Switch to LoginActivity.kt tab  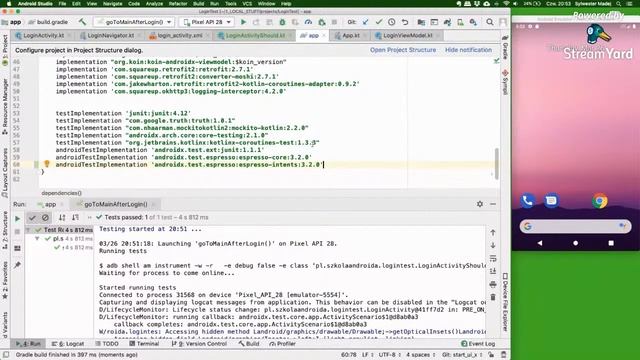tap(43, 36)
